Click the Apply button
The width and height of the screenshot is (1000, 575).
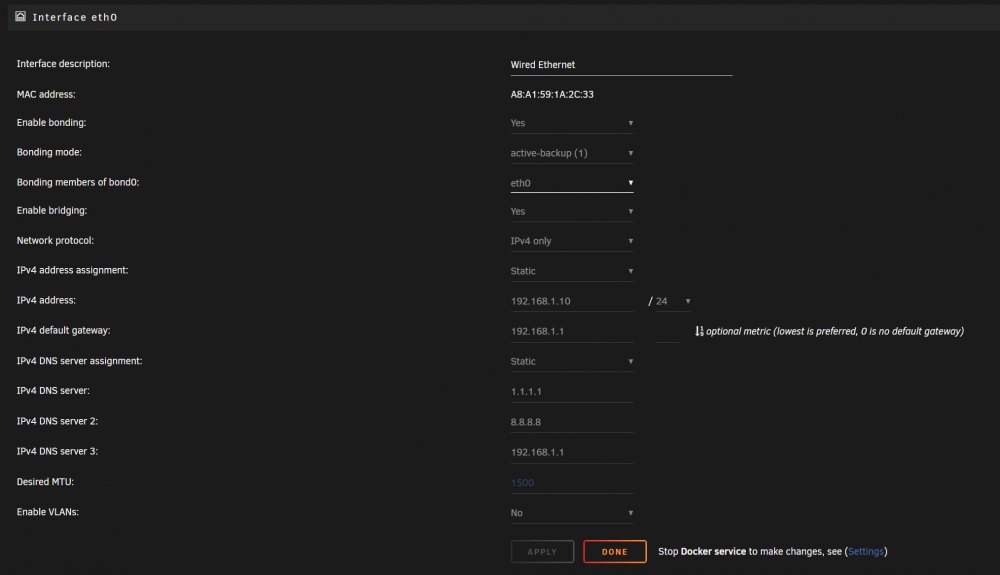point(542,552)
